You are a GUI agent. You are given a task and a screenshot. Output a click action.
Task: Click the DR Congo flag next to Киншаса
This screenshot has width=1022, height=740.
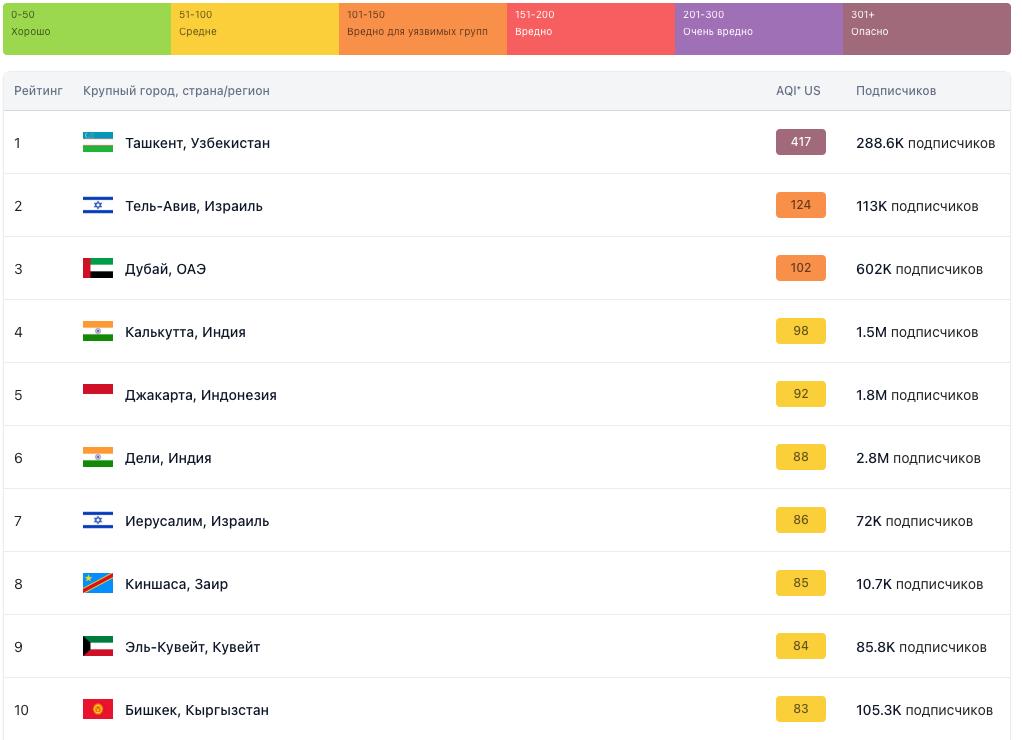coord(97,583)
